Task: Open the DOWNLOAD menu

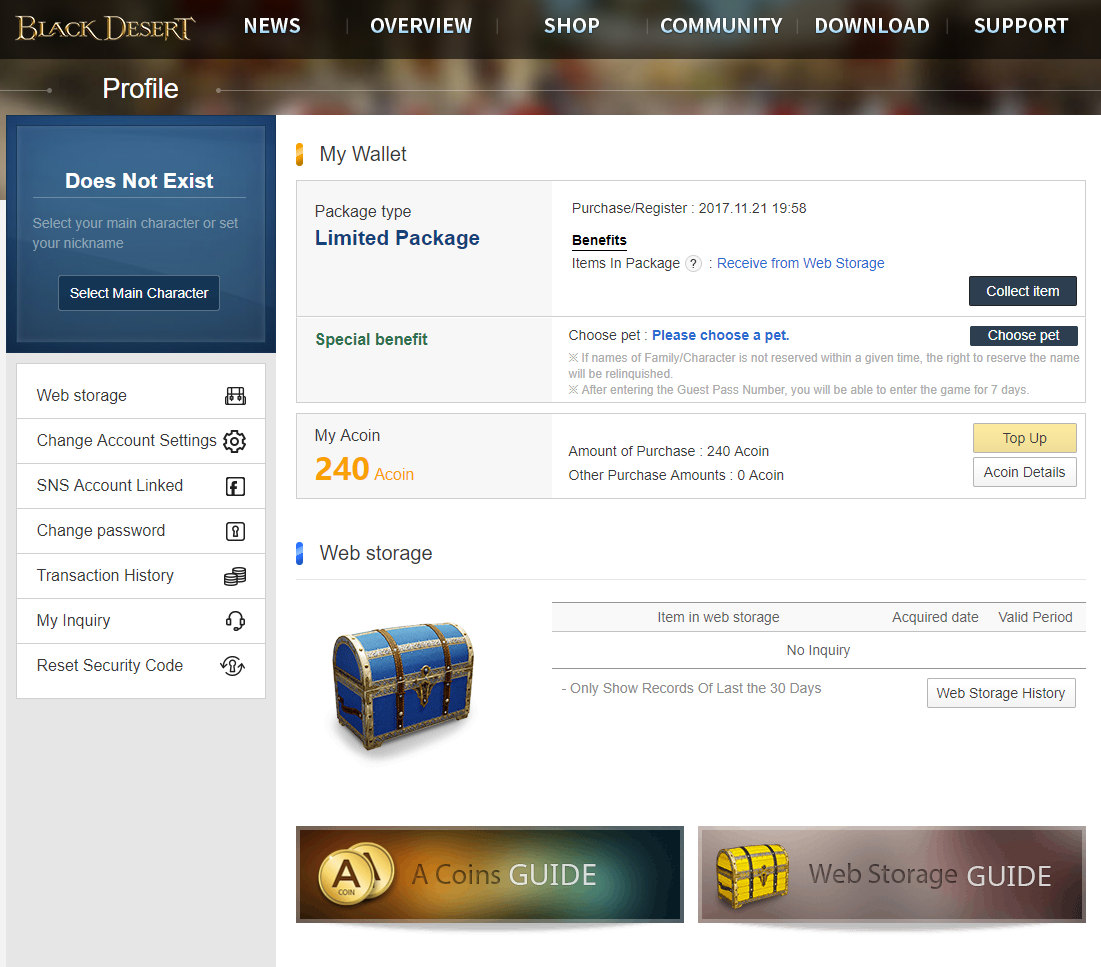Action: (872, 26)
